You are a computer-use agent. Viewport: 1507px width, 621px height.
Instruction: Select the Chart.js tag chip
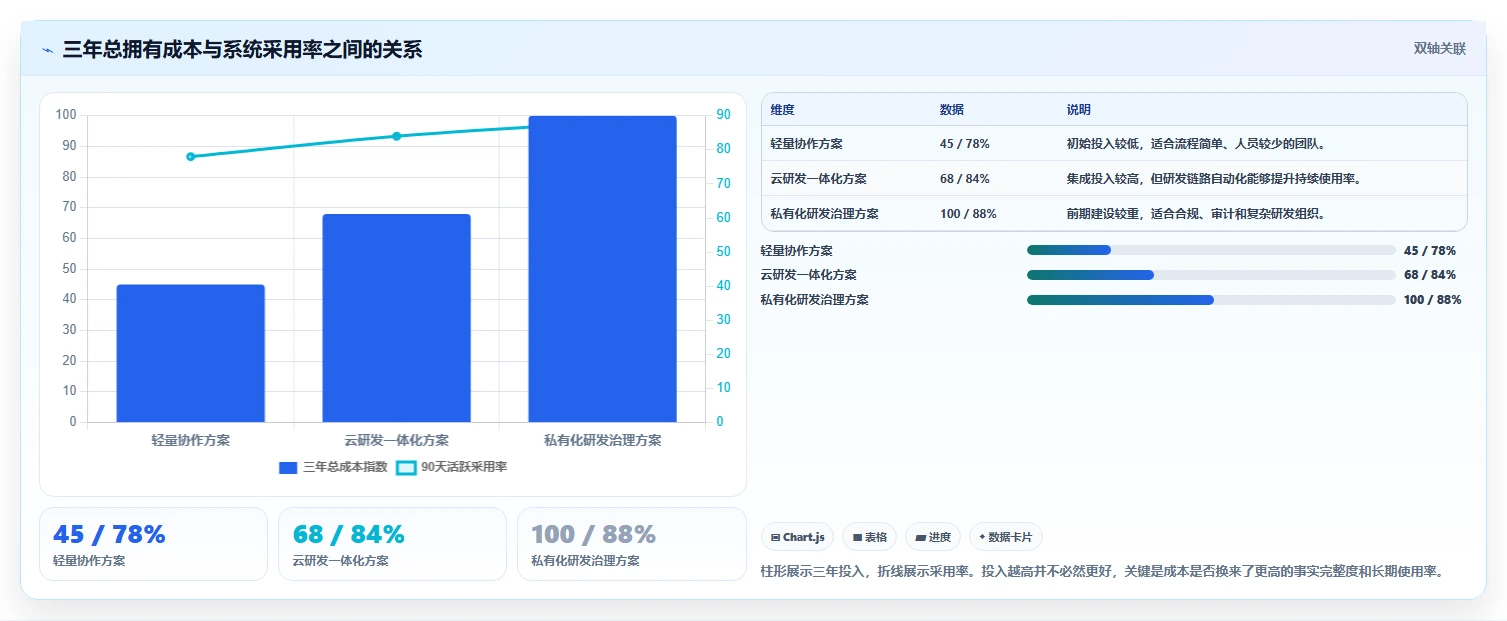(797, 537)
